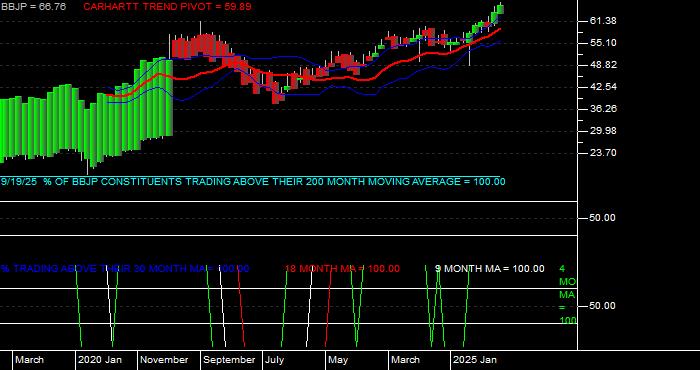The width and height of the screenshot is (700, 370).
Task: Click the 50.00 level in the 200 month panel
Action: [x=603, y=218]
